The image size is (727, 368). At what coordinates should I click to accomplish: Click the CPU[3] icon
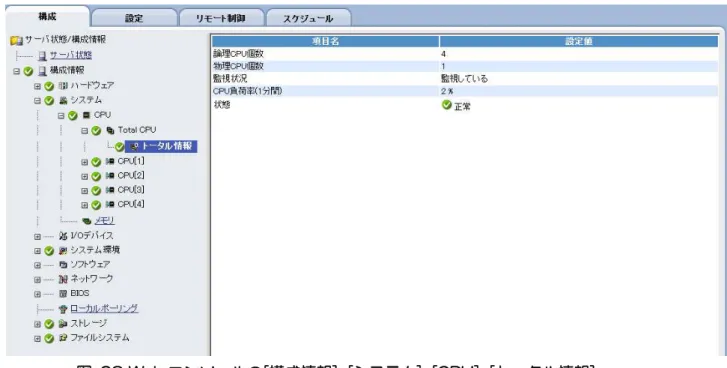click(110, 190)
